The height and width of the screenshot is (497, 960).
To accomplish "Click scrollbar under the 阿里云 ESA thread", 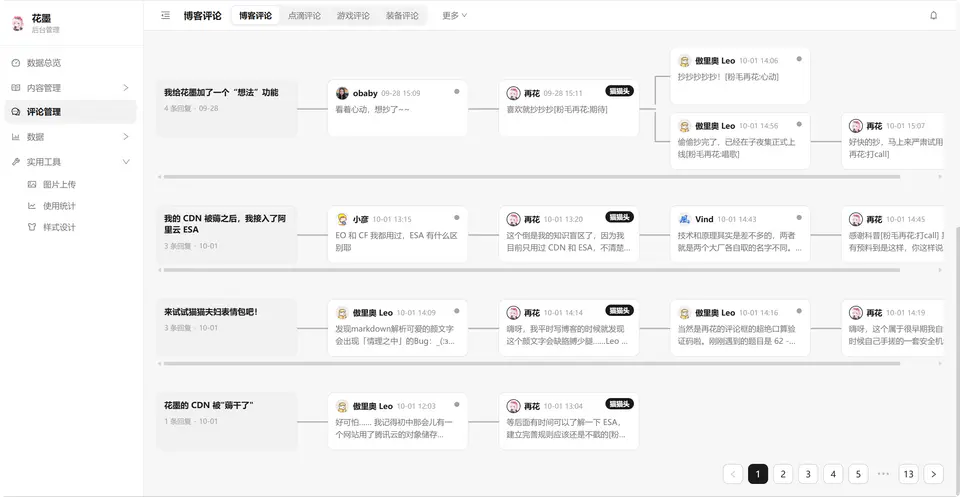I will [531, 270].
